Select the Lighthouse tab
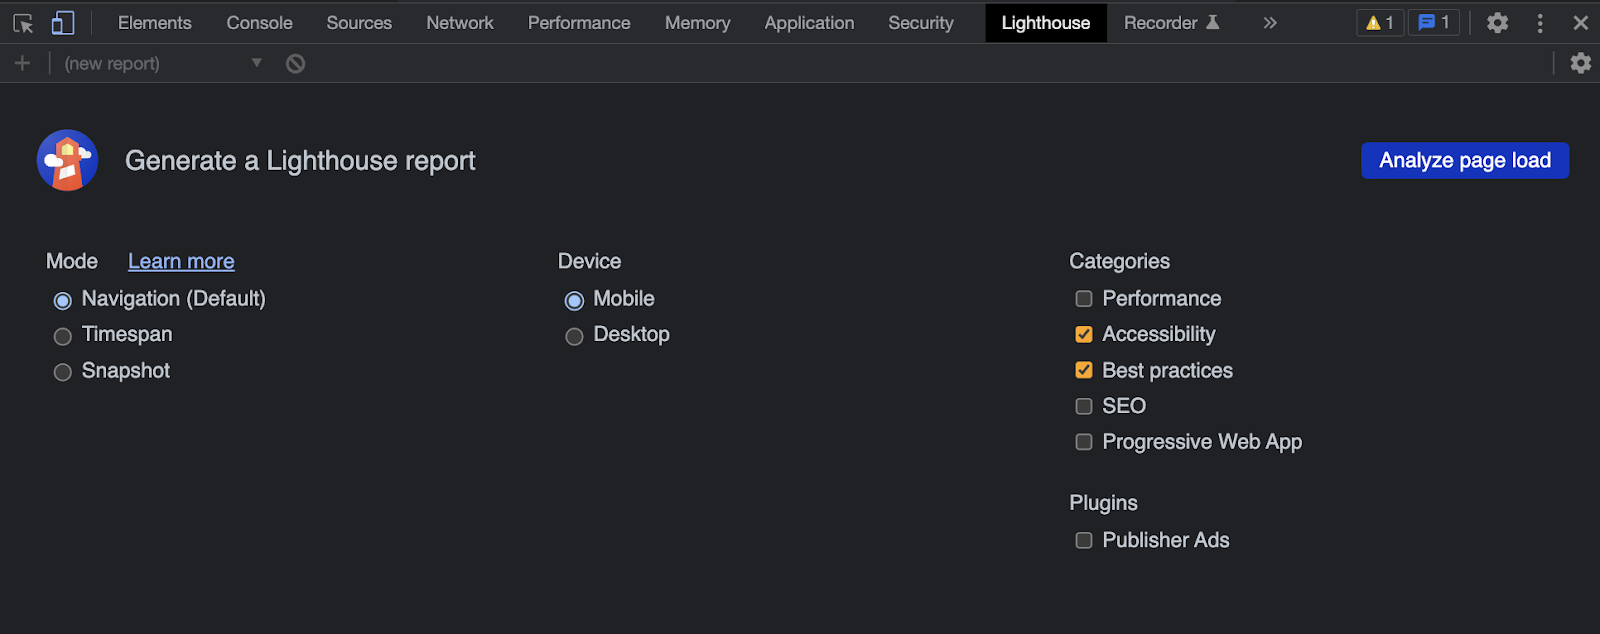 (x=1046, y=22)
